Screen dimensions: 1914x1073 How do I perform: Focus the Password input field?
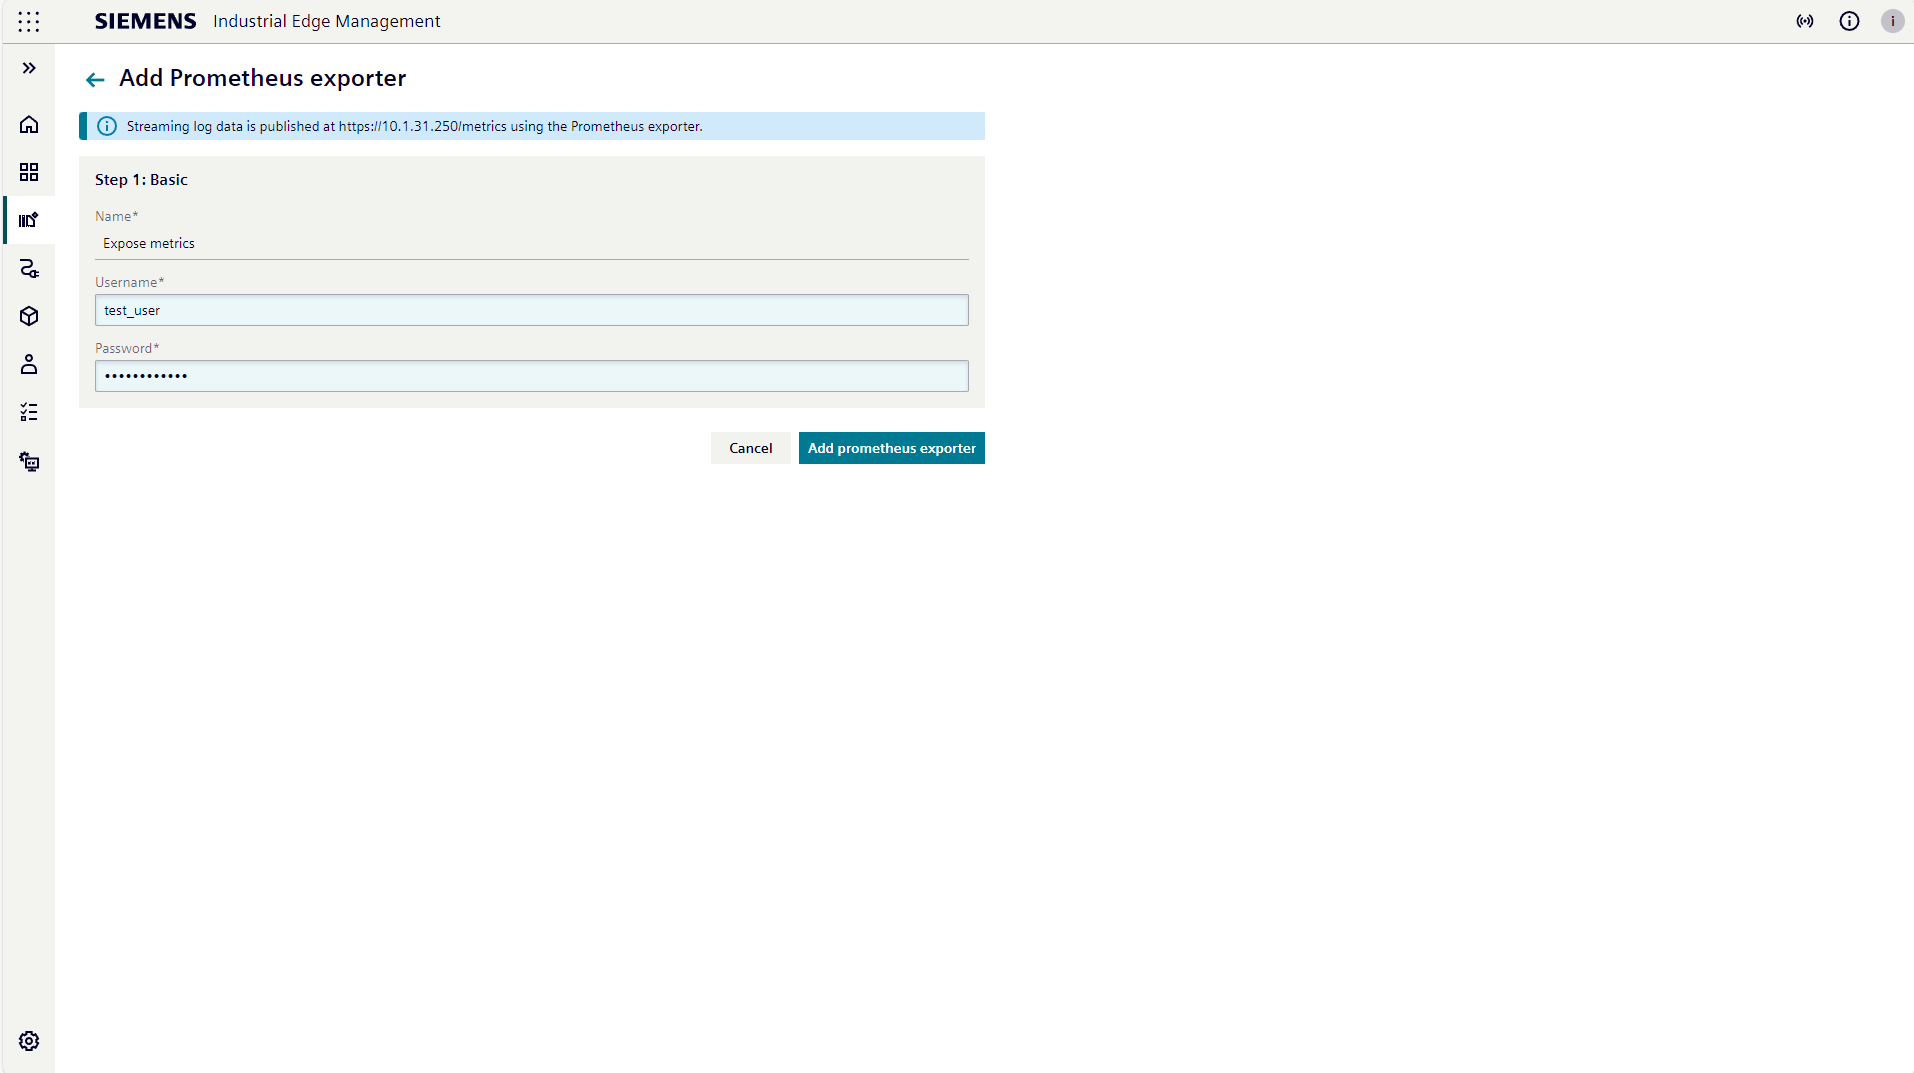point(532,376)
